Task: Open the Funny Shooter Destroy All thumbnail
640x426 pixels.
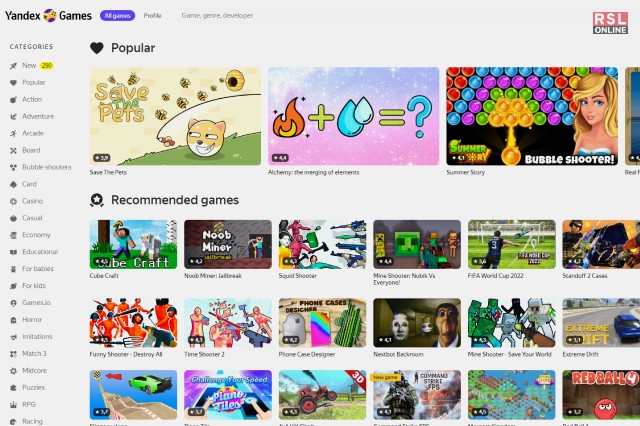Action: [x=133, y=323]
